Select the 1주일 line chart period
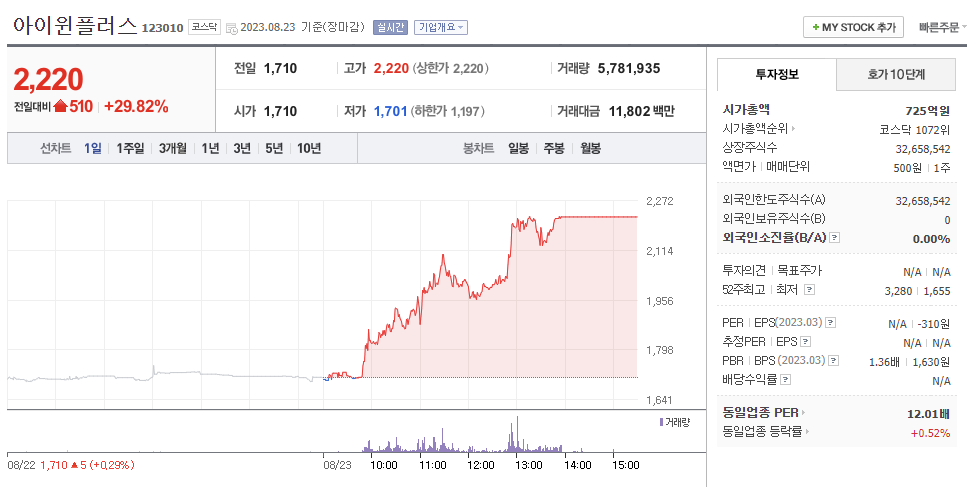 pos(130,148)
